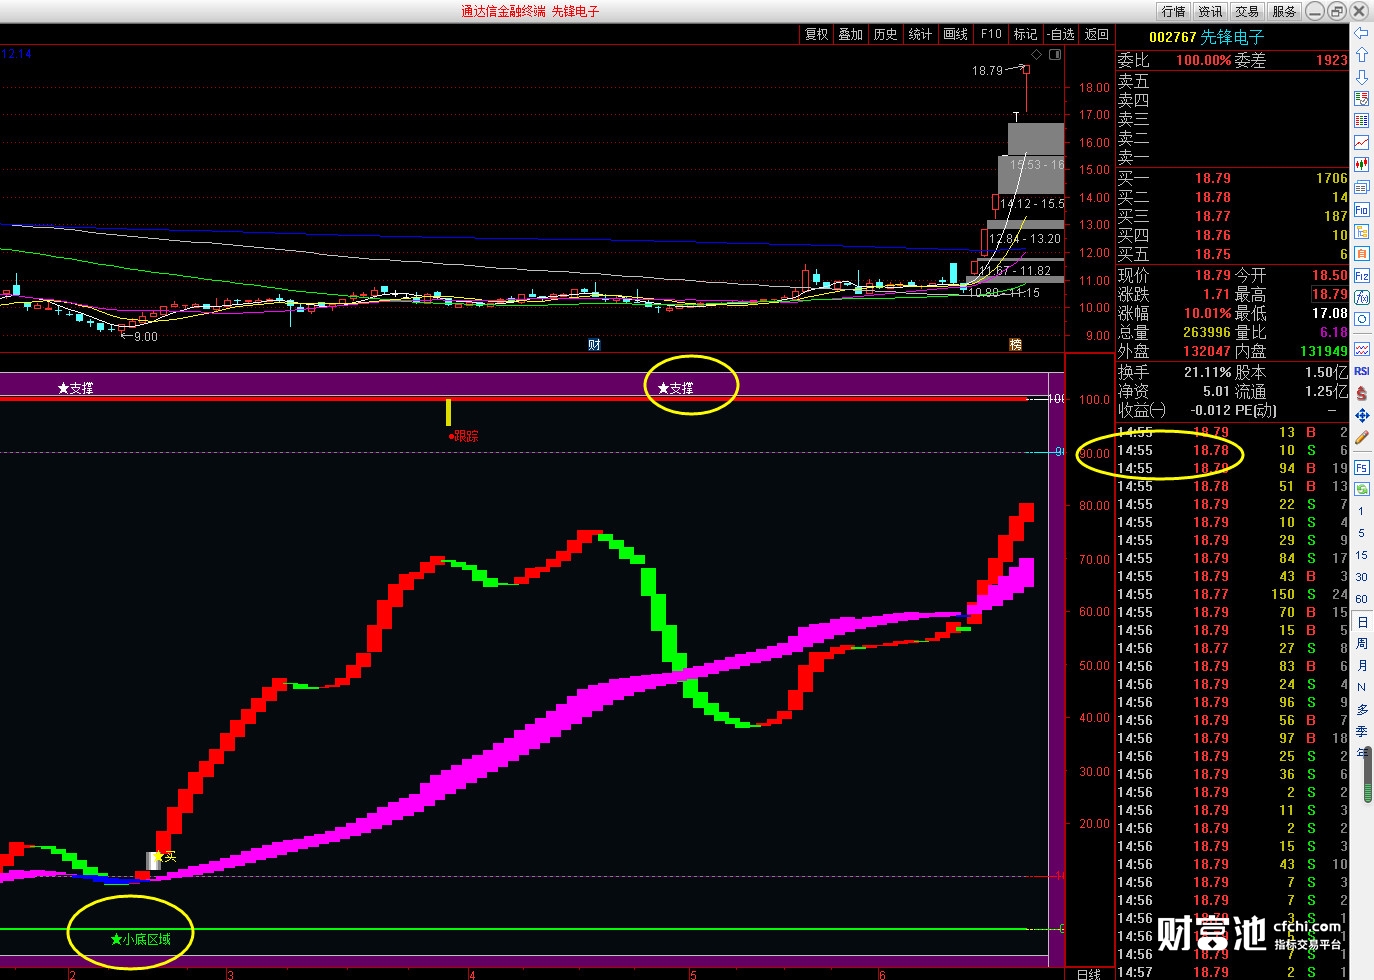Click the 财 marker on the price chart
This screenshot has width=1374, height=980.
(594, 344)
